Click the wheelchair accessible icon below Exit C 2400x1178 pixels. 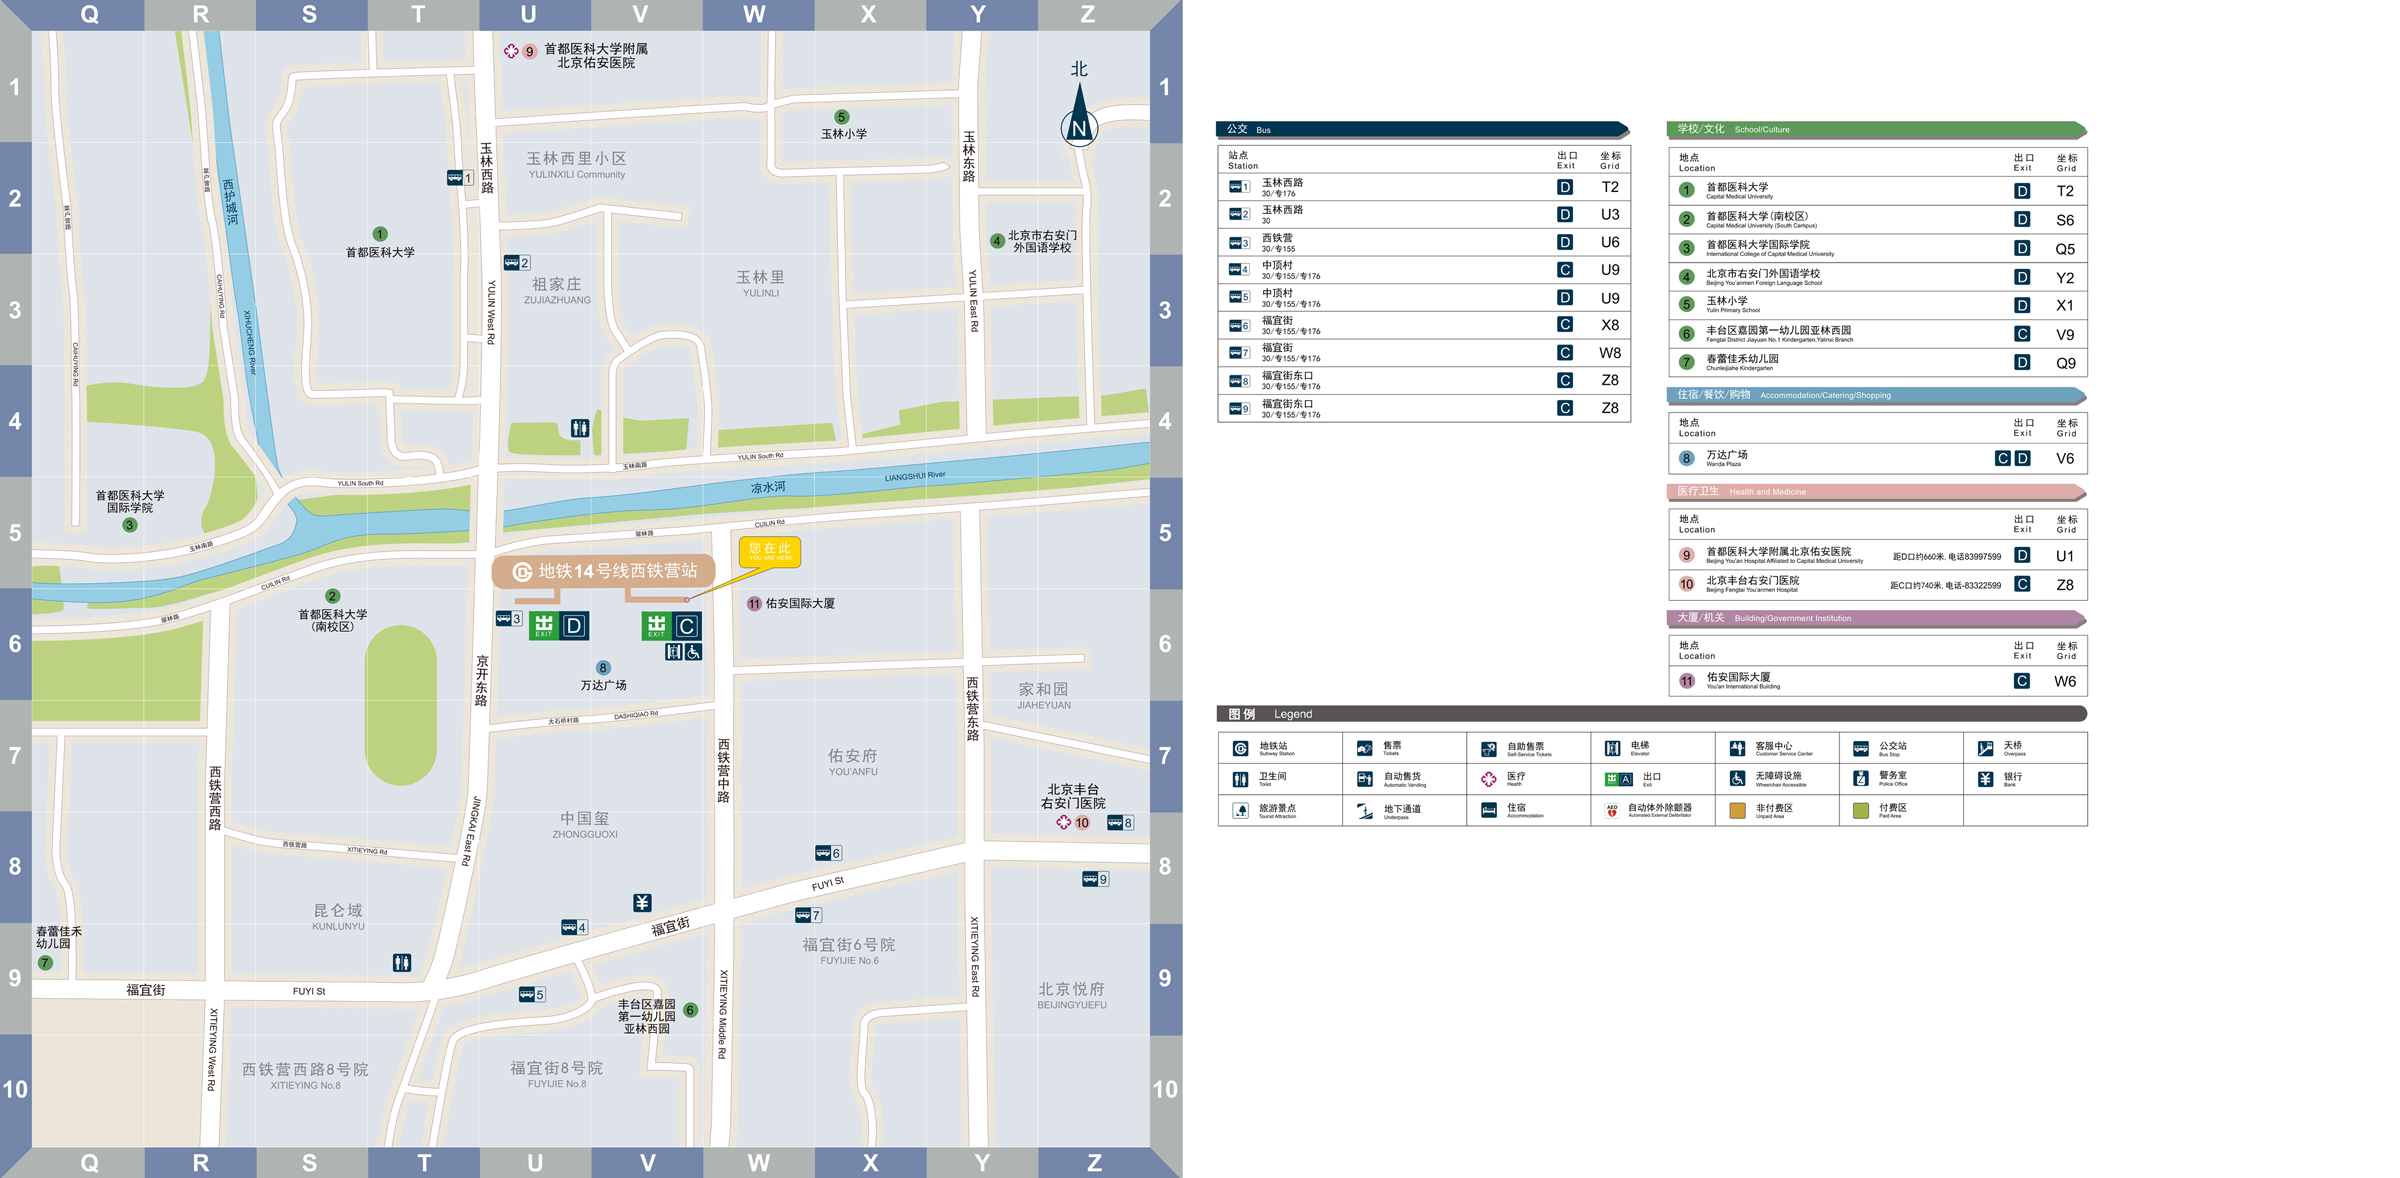tap(694, 652)
